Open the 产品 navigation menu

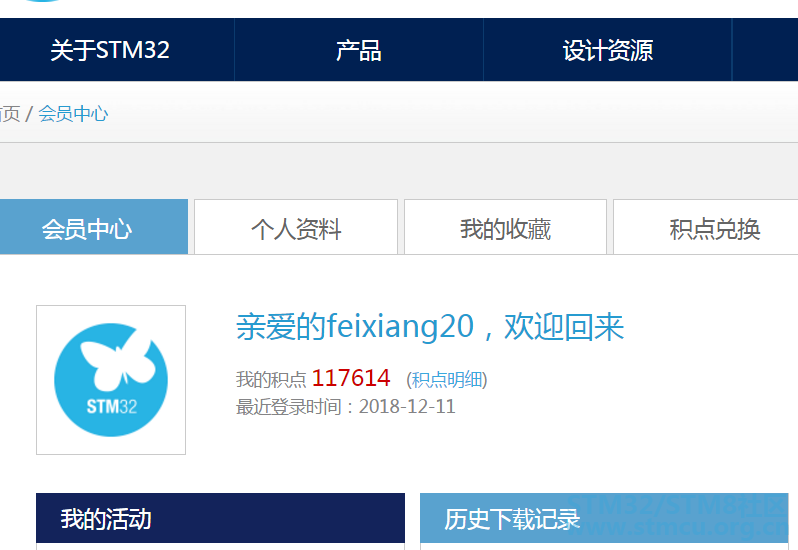[x=359, y=50]
